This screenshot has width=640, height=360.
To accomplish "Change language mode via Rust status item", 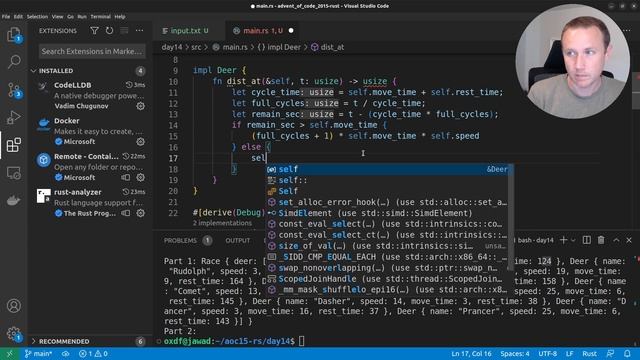I will click(x=589, y=353).
